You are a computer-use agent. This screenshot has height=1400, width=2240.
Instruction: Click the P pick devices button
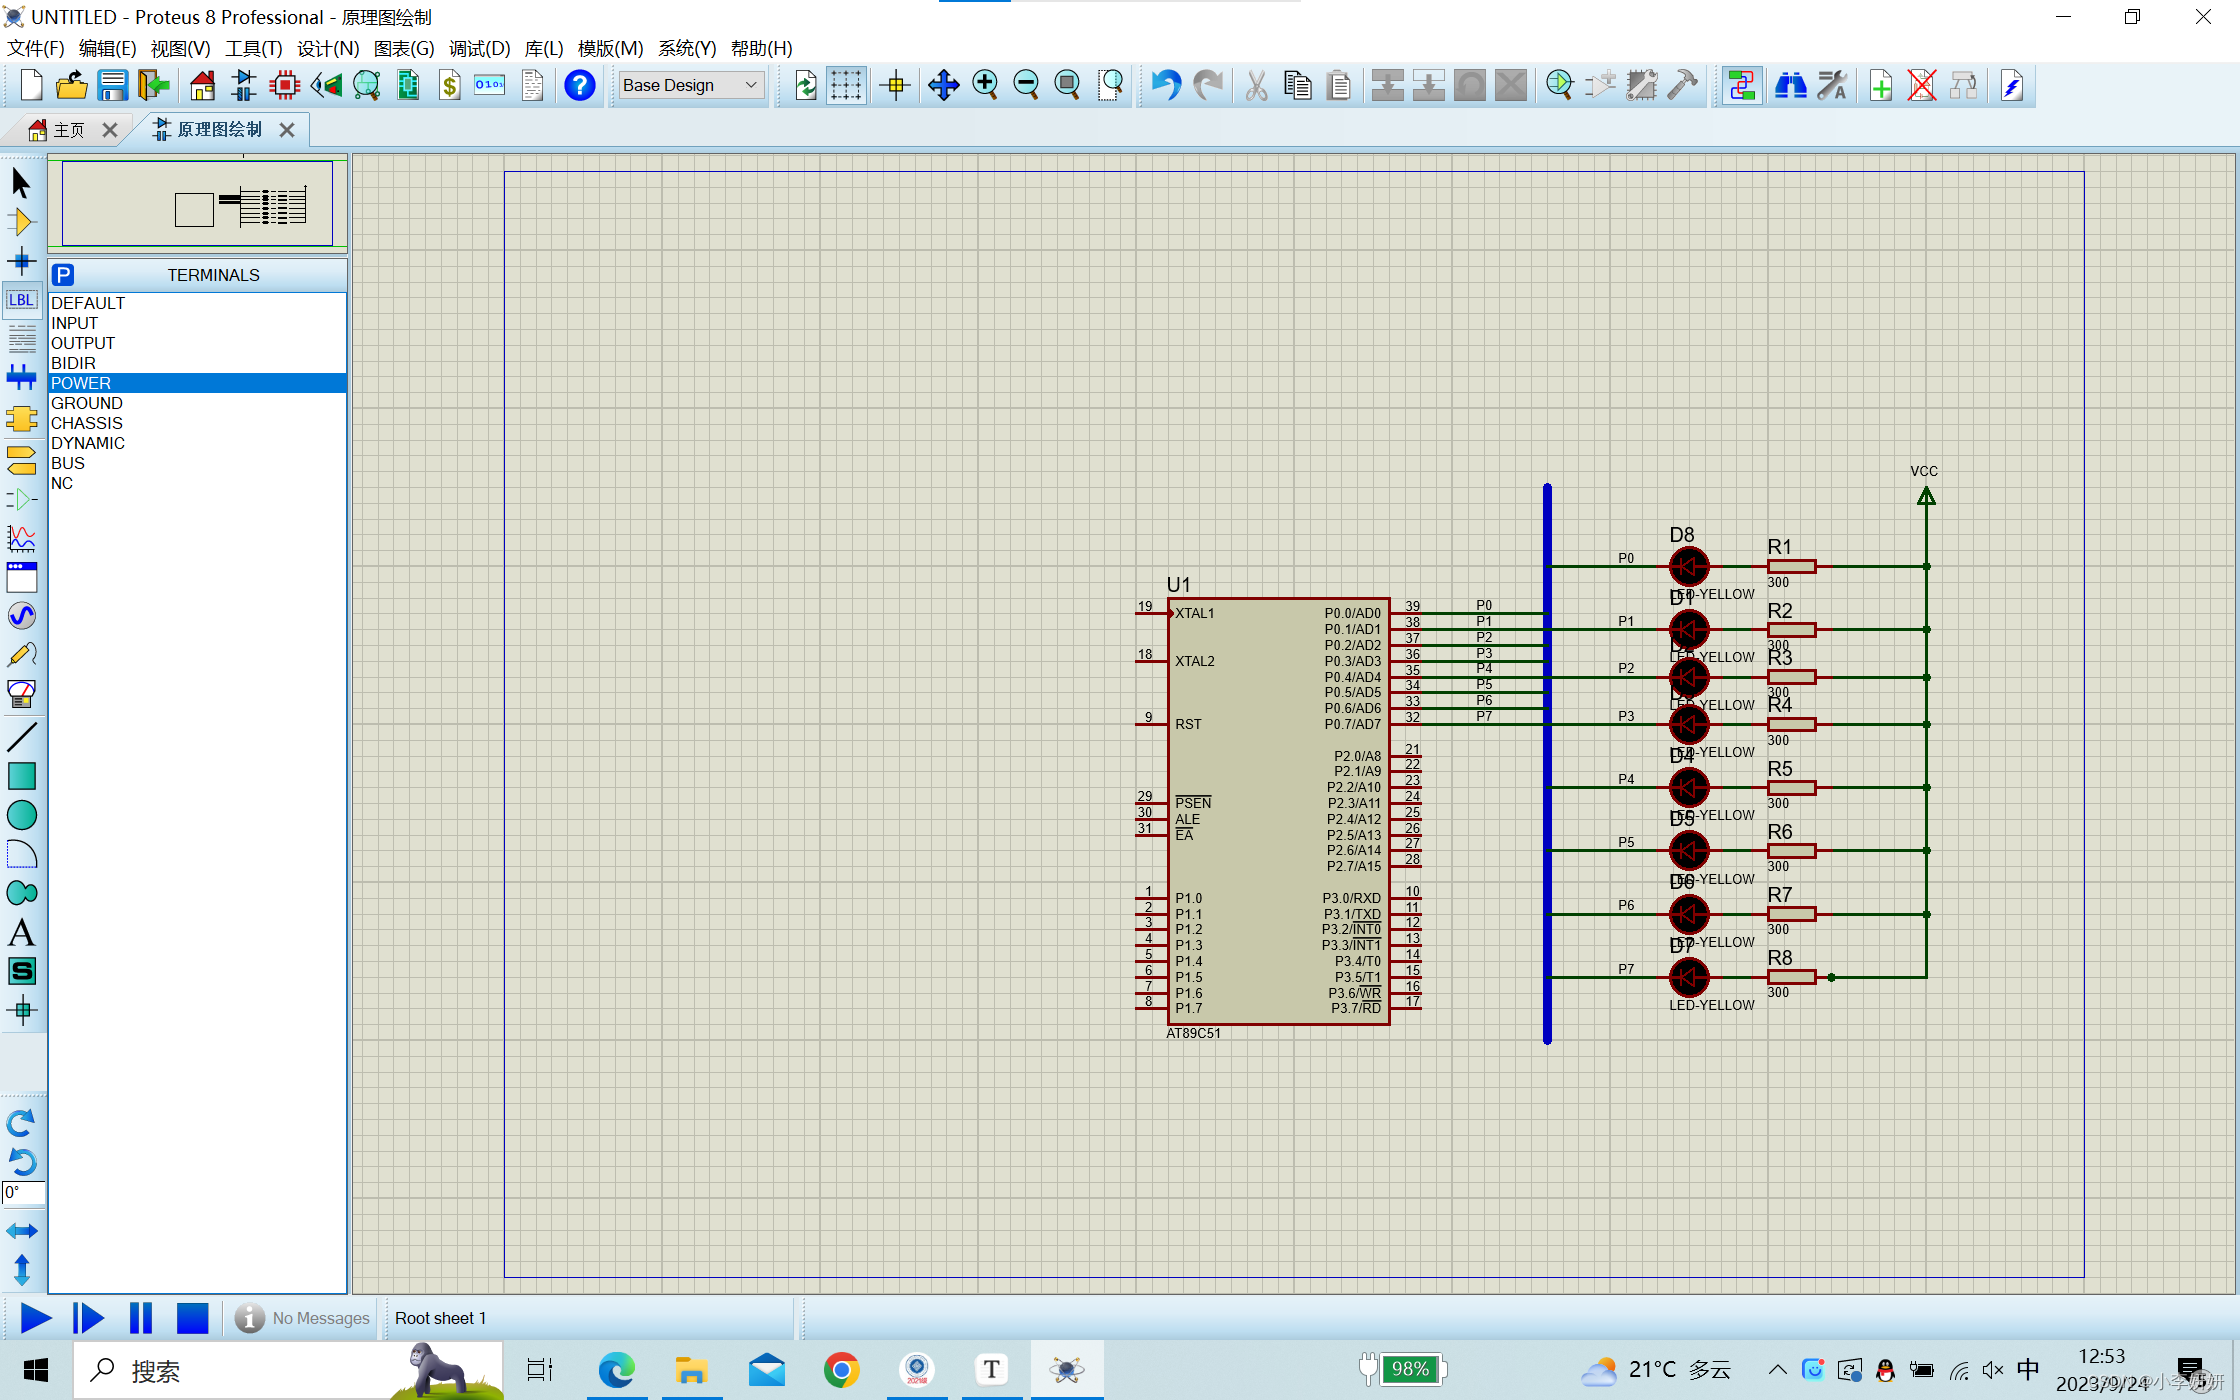pos(63,275)
